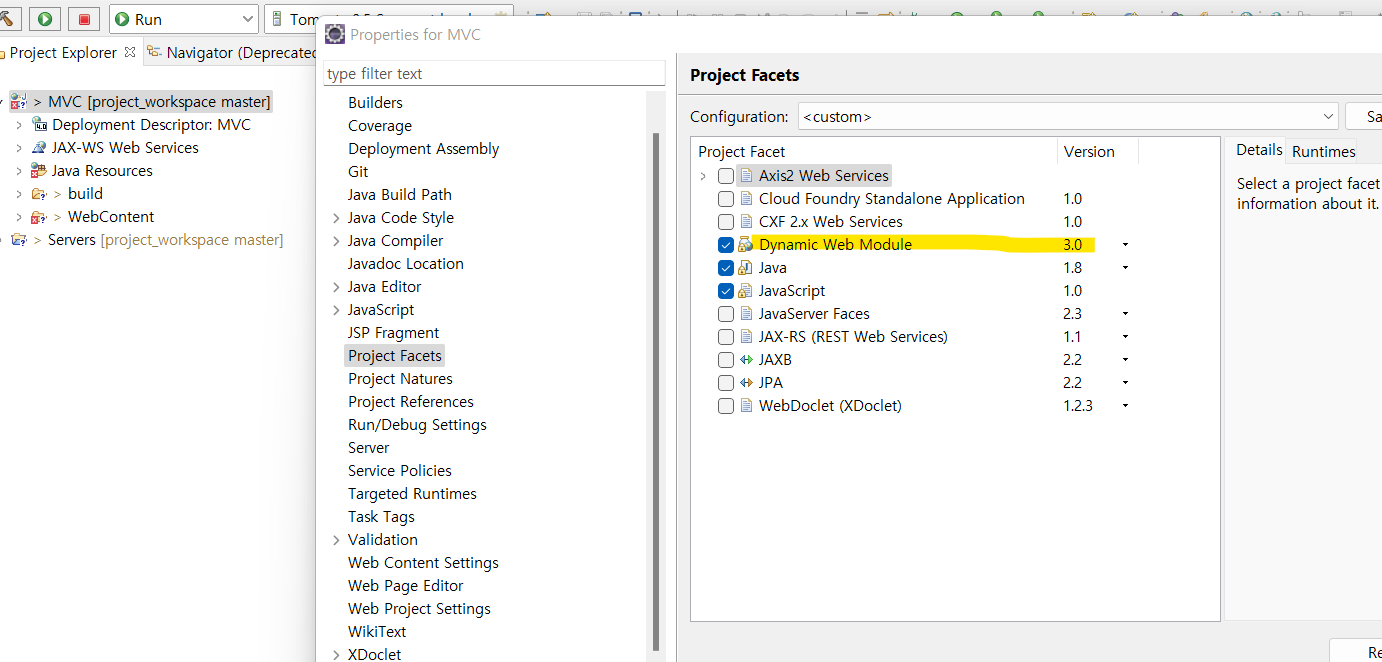Click the type filter text field

pyautogui.click(x=494, y=74)
